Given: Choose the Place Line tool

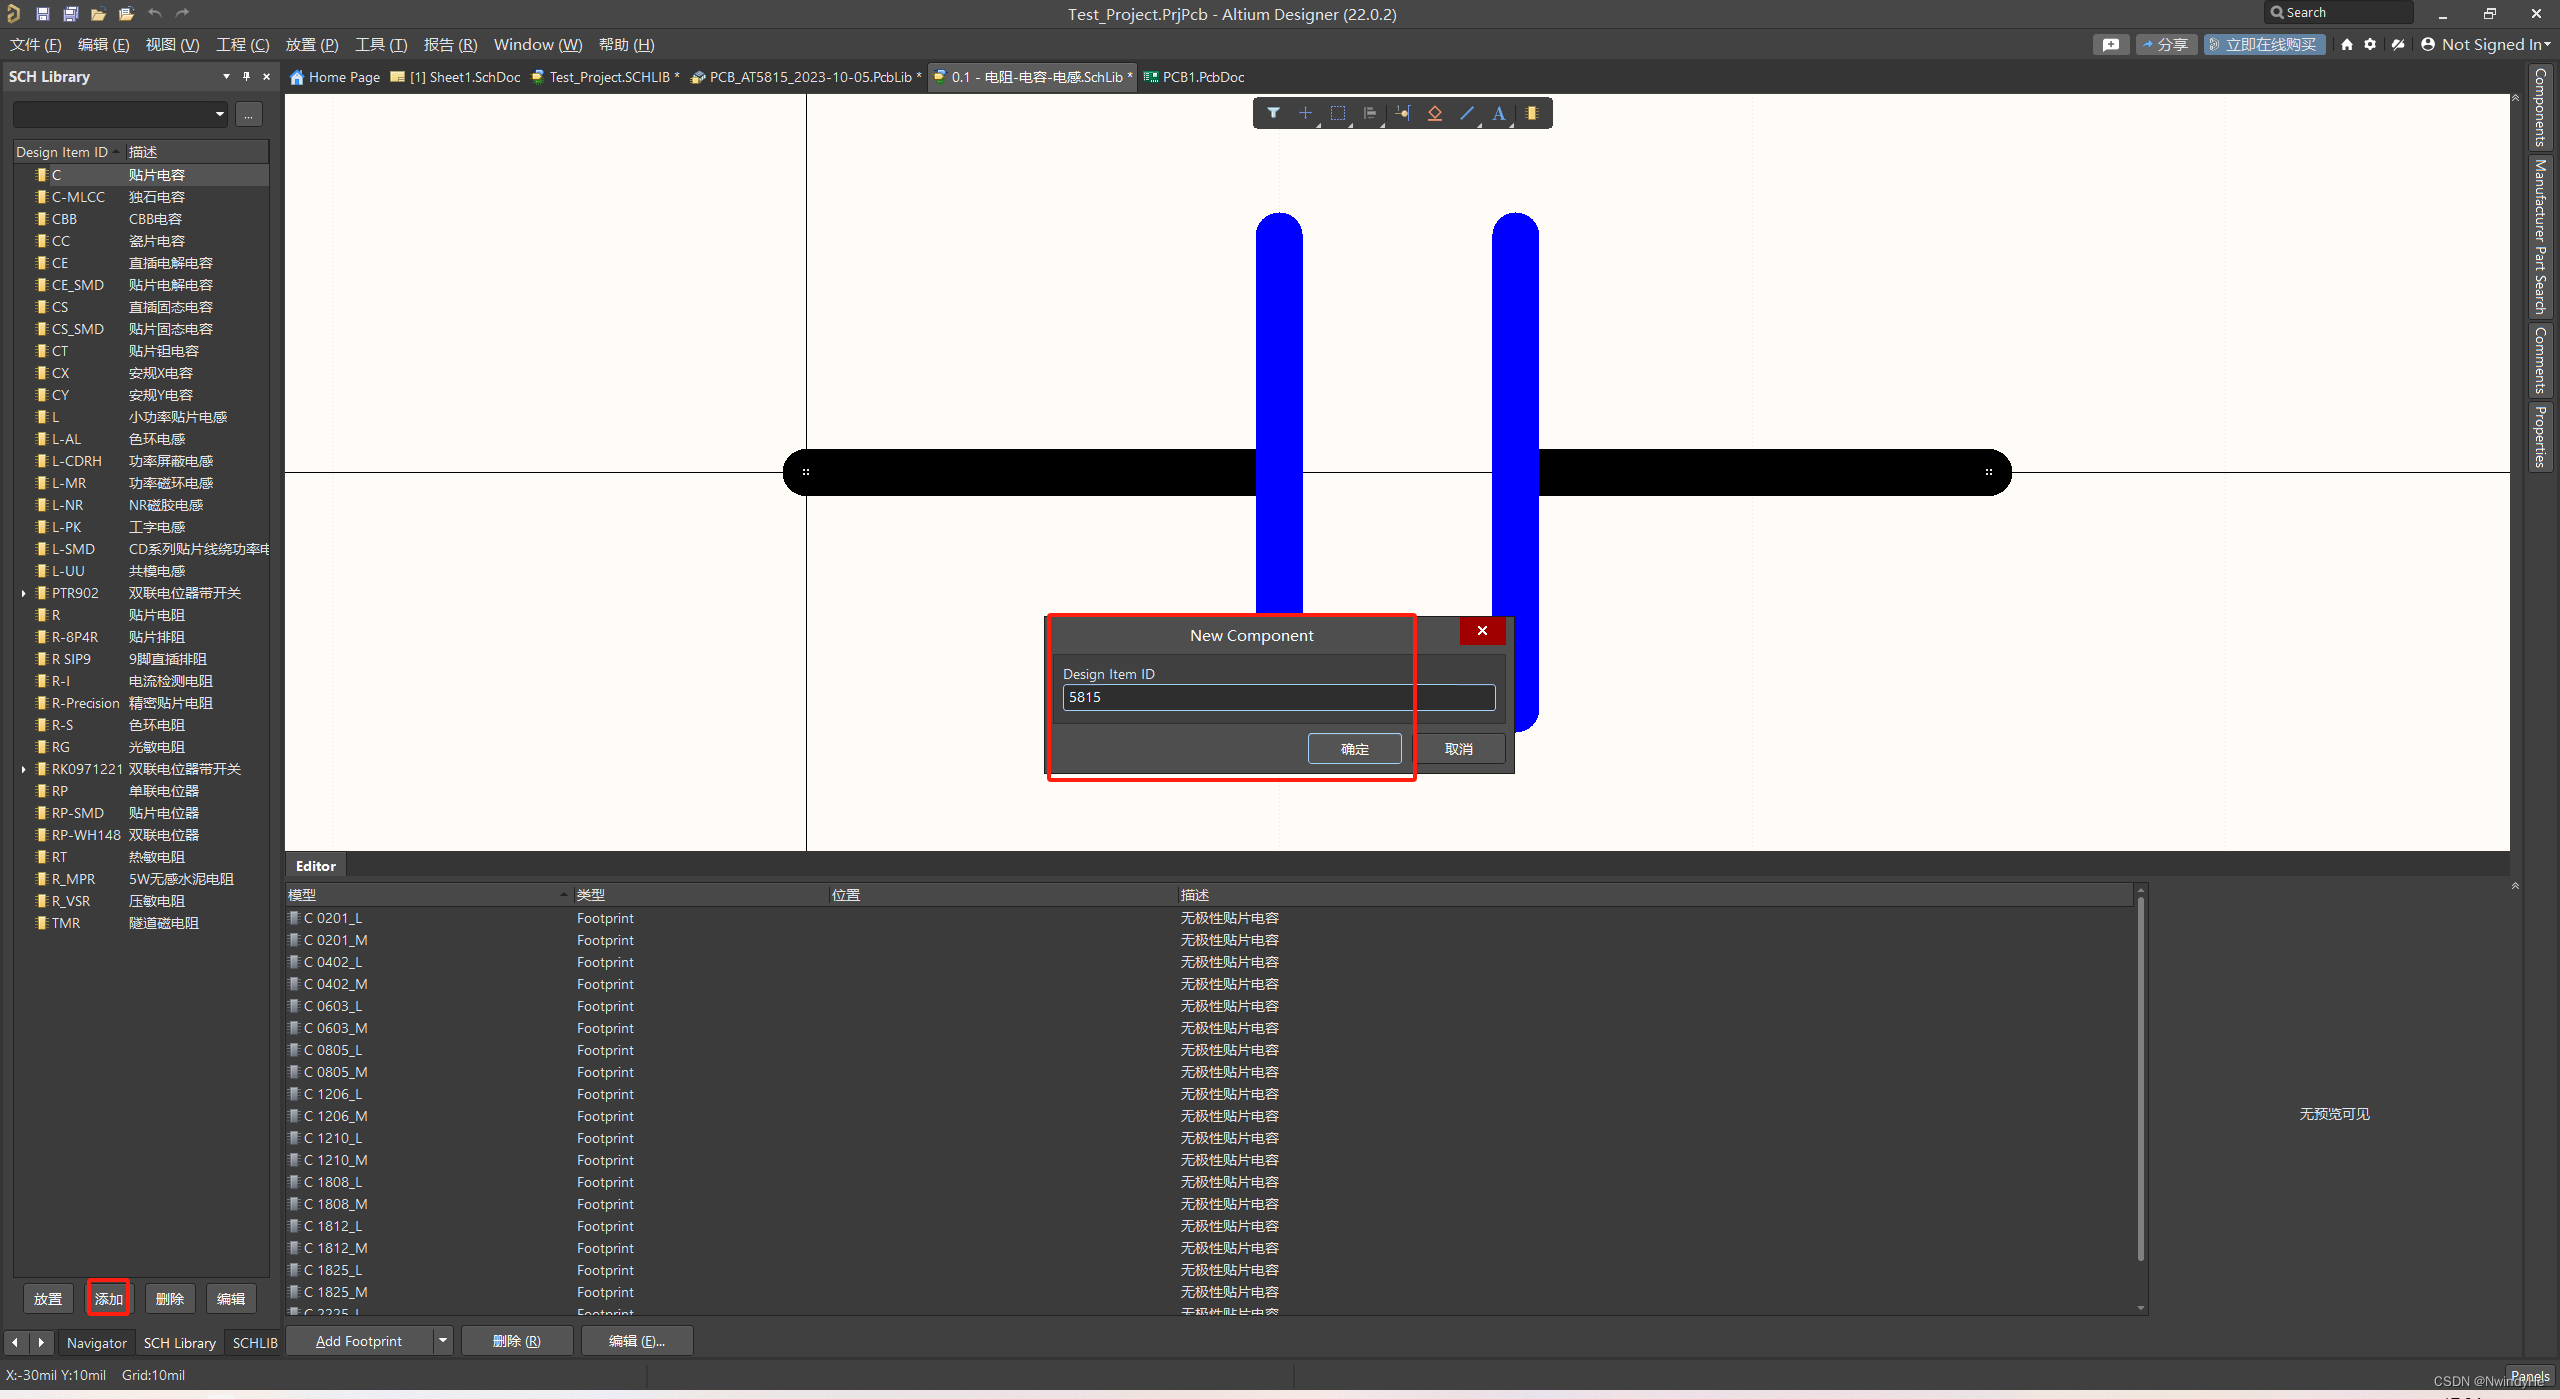Looking at the screenshot, I should coord(1466,113).
